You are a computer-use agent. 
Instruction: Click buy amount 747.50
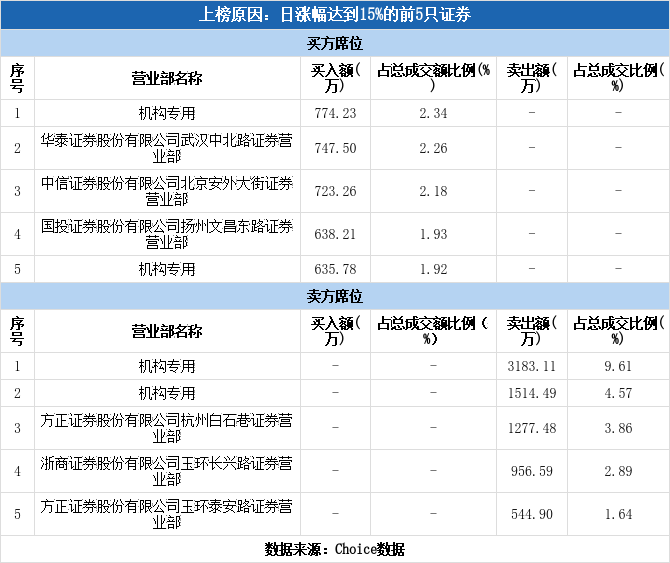pos(335,148)
